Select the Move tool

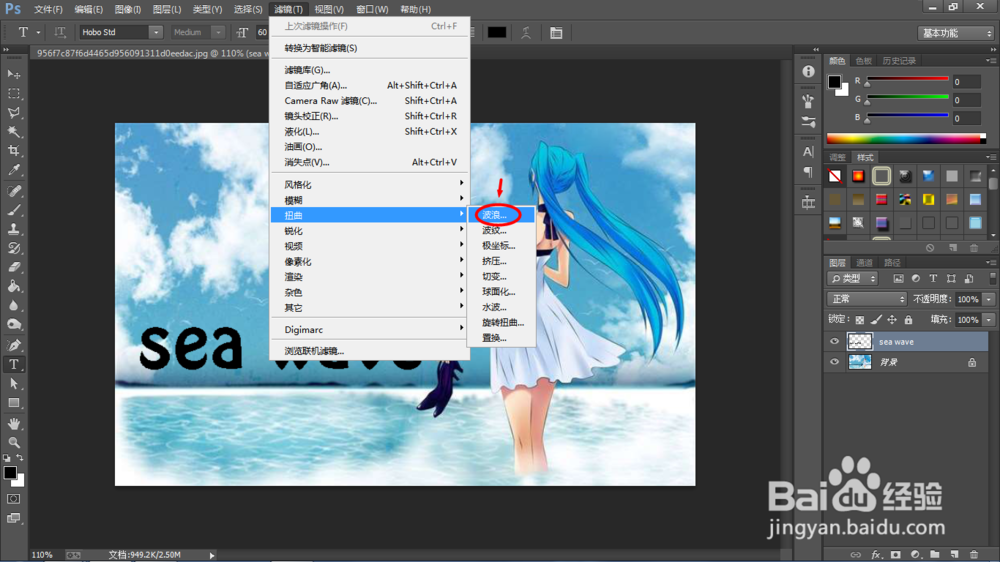tap(13, 75)
